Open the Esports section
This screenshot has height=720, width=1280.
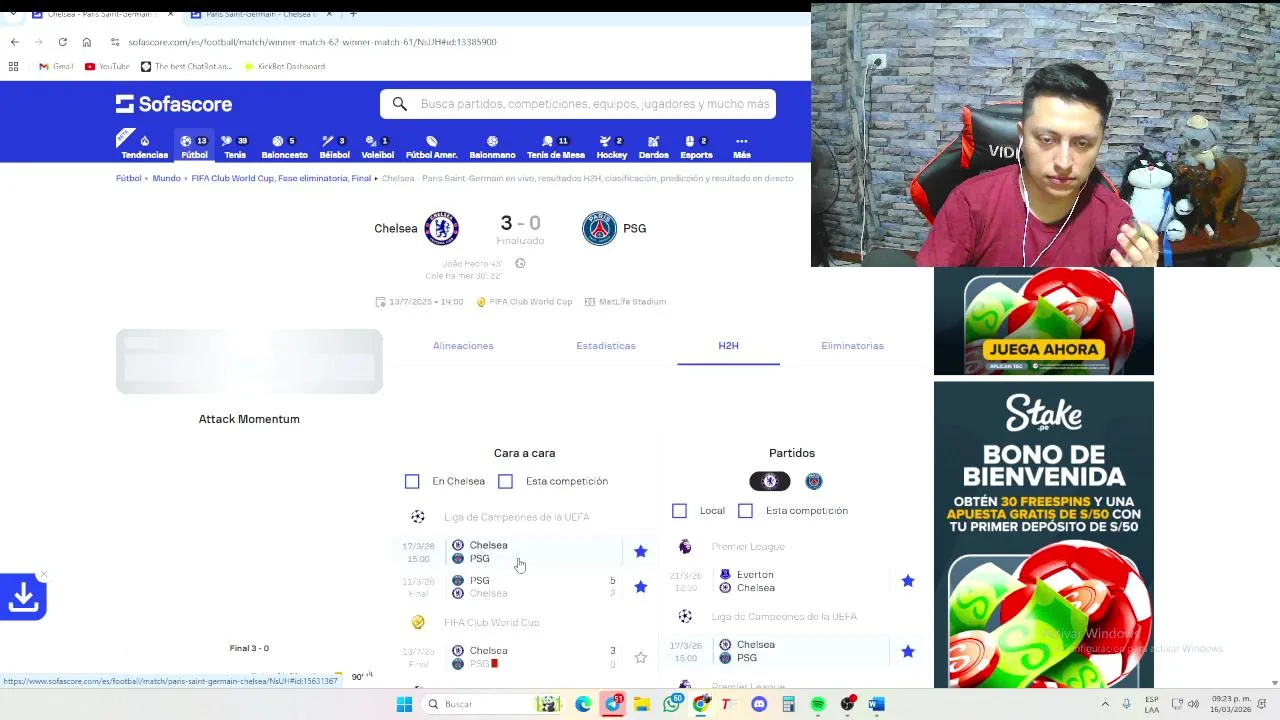[x=696, y=147]
